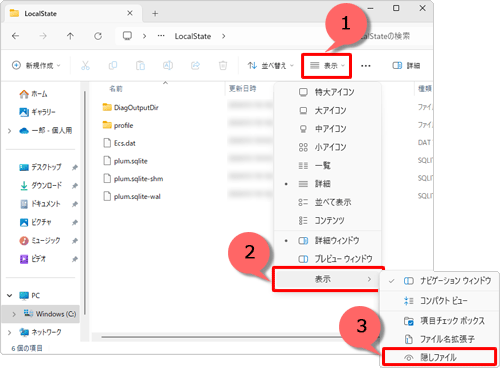
Task: Go back with the left arrow
Action: tap(15, 36)
